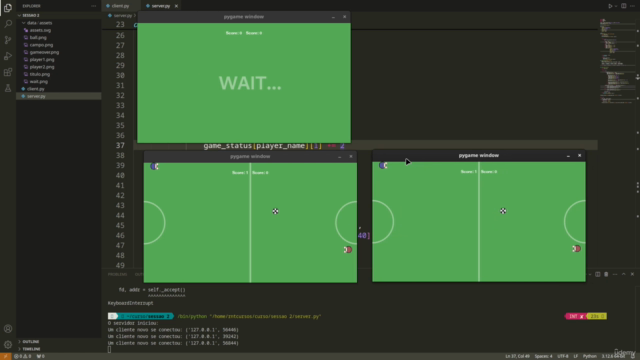Split the editor to the right
Image resolution: width=640 pixels, height=360 pixels.
coord(624,6)
